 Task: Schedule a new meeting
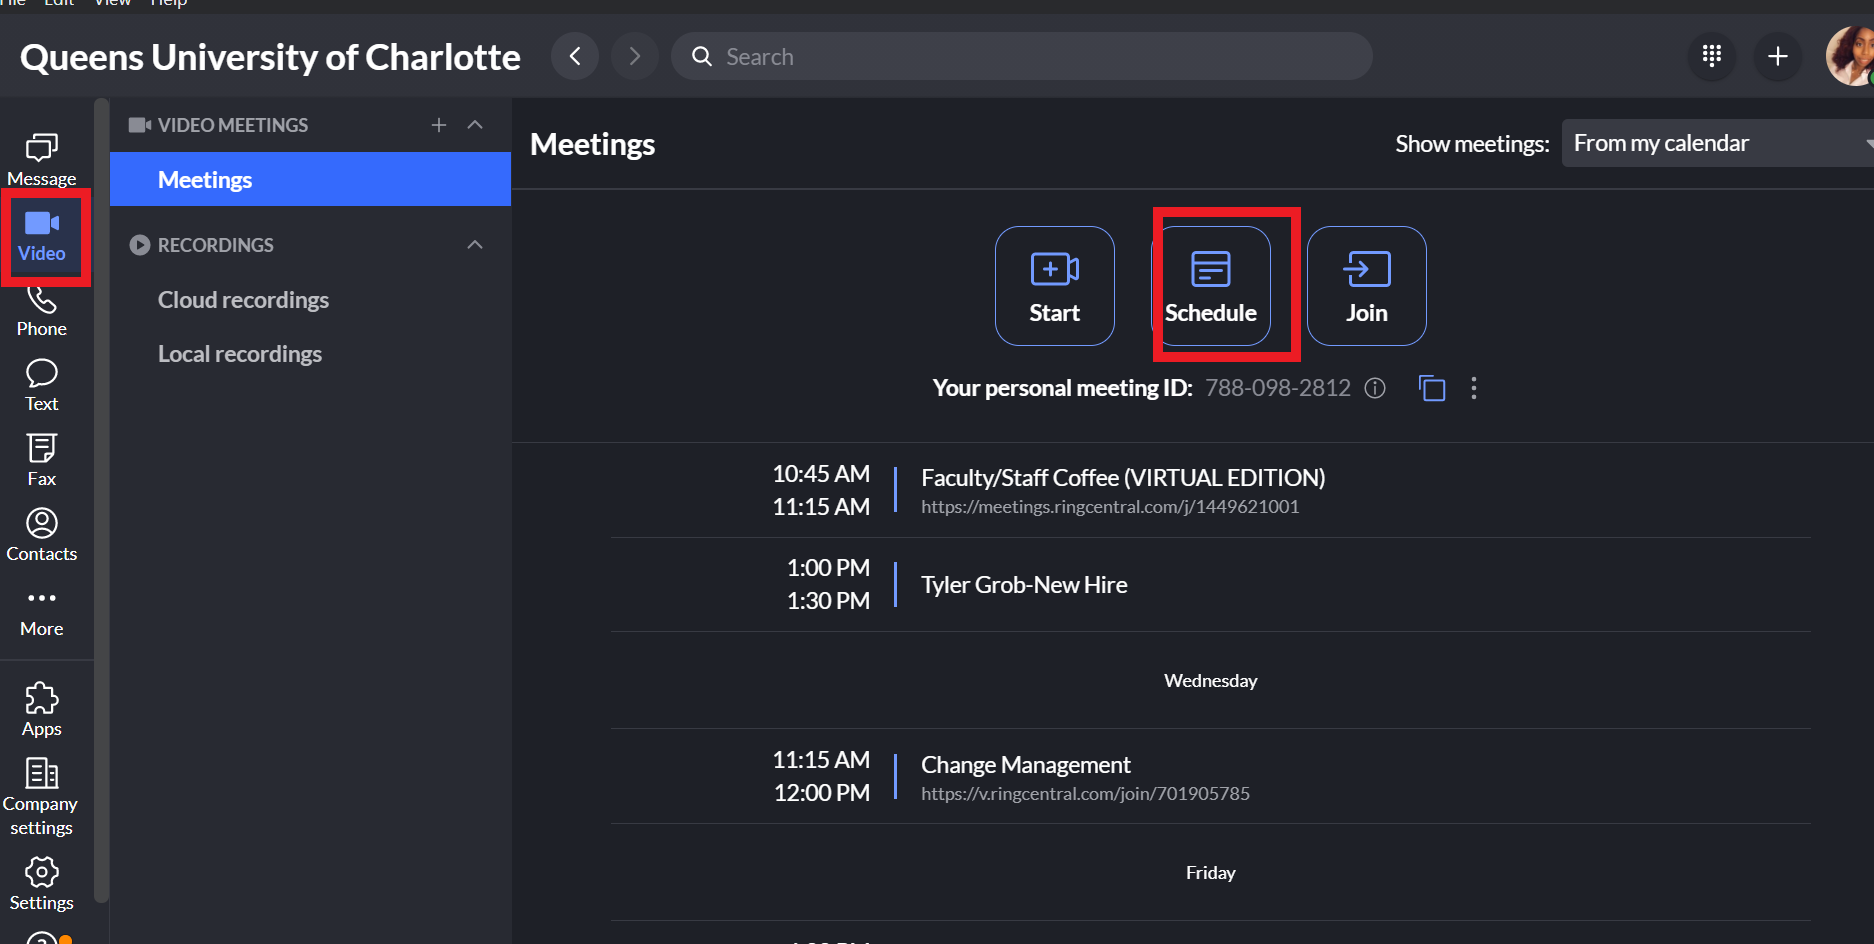1211,286
